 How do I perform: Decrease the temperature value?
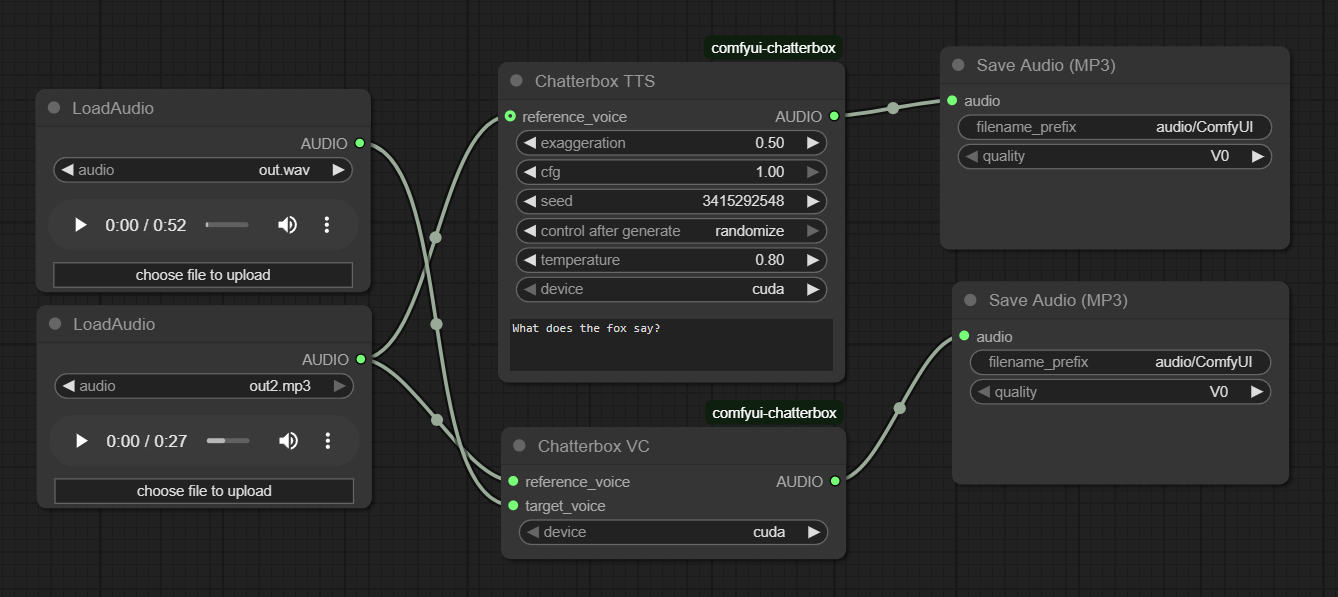click(x=530, y=260)
